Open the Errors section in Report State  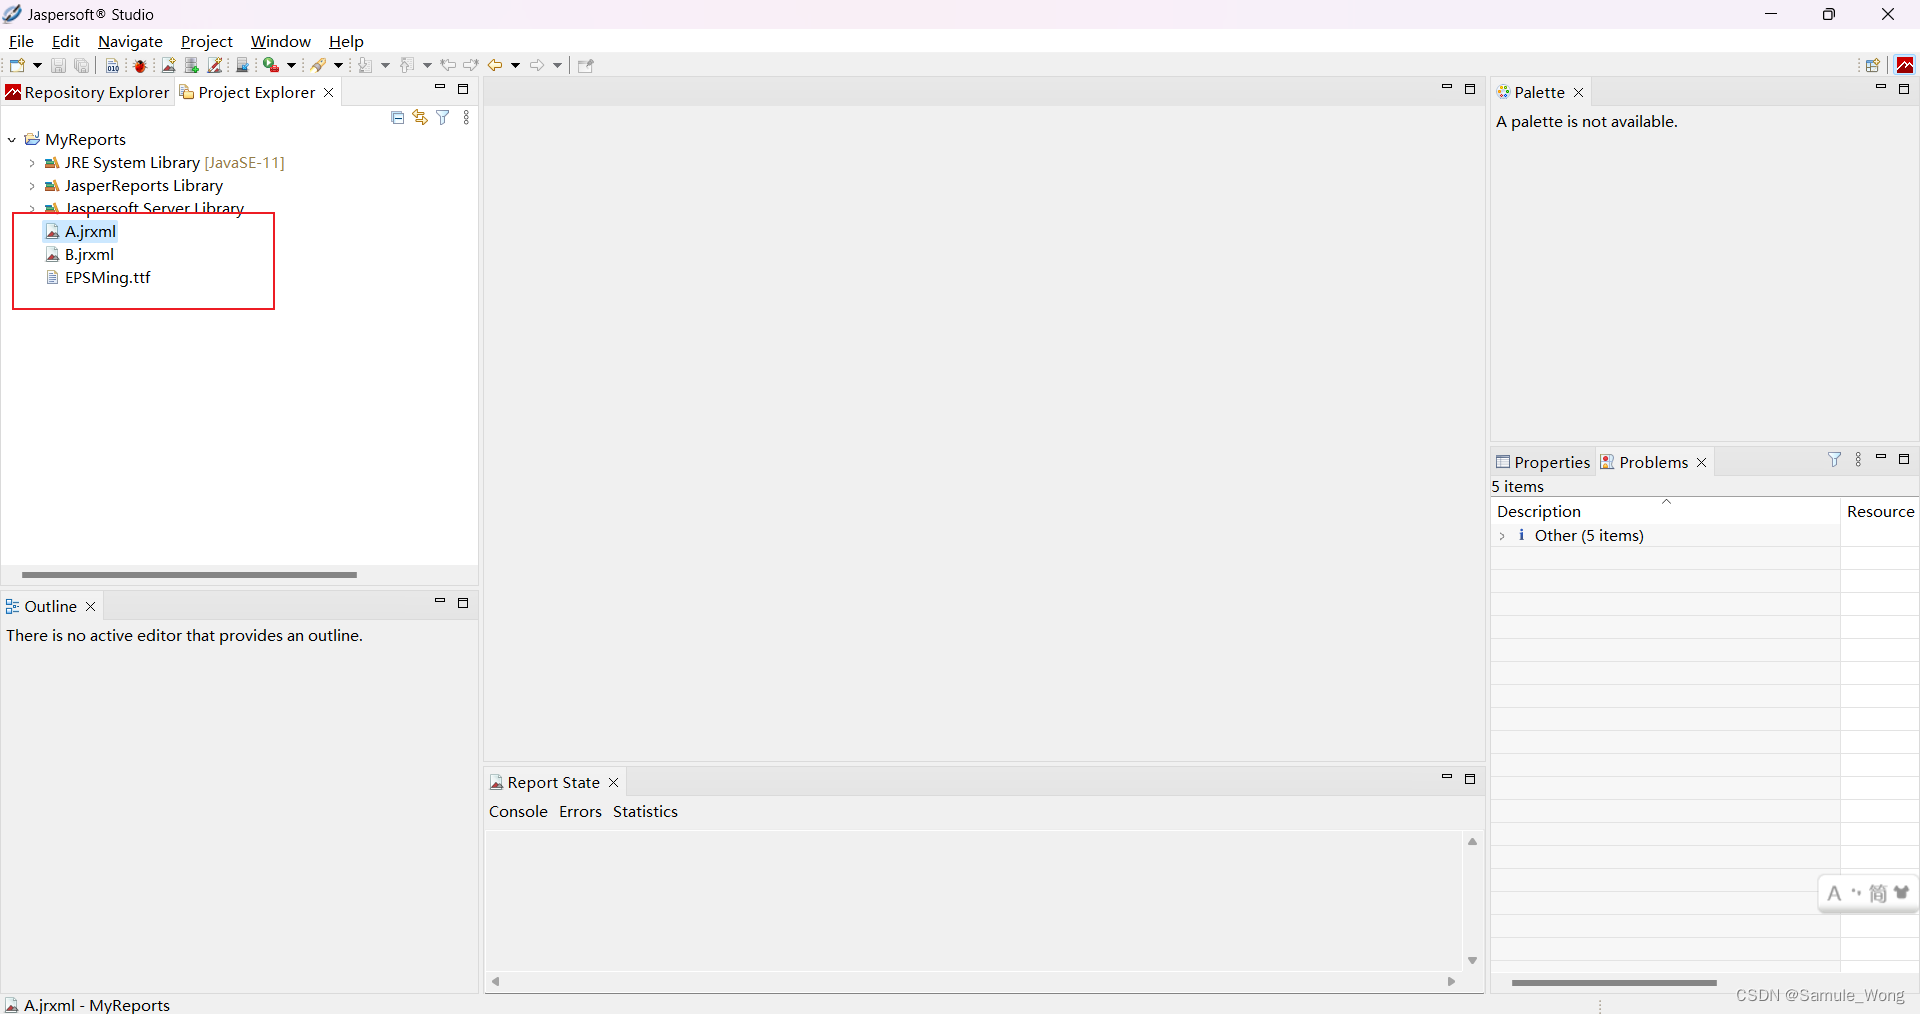[x=580, y=812]
